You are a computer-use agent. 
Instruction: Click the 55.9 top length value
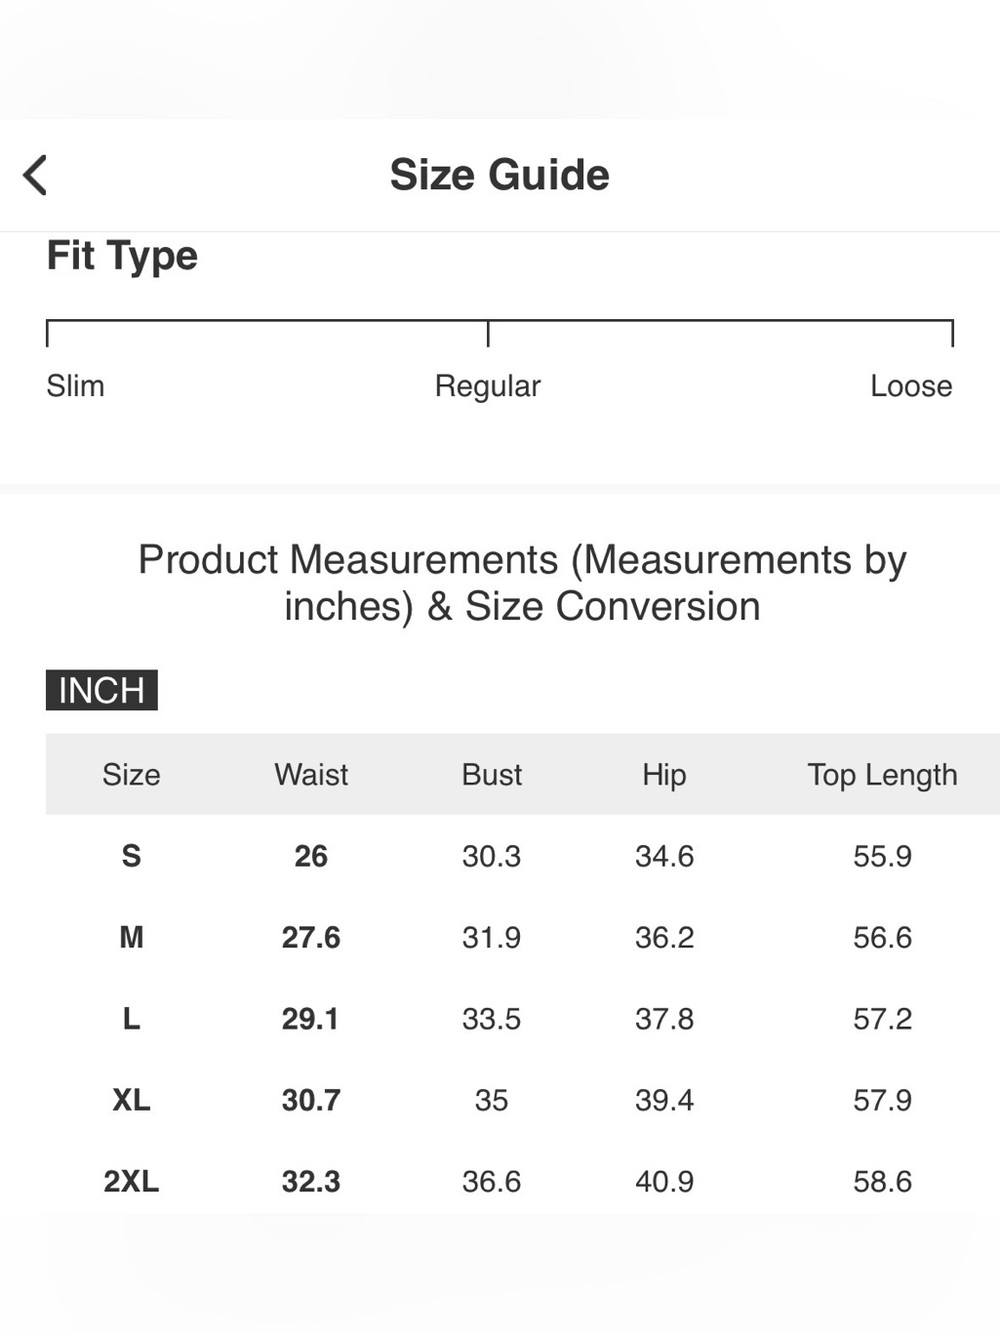point(882,856)
